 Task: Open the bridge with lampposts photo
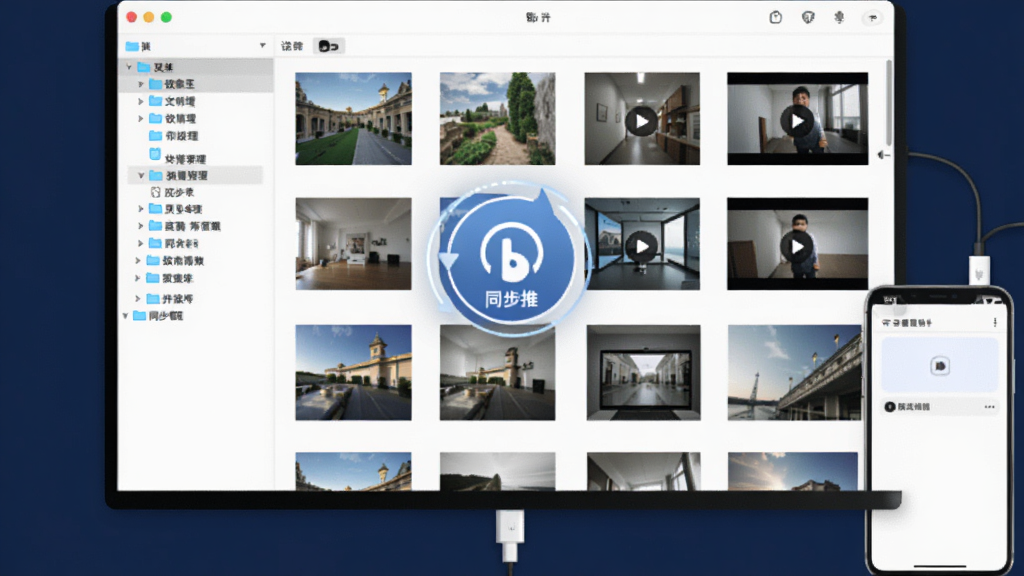(794, 372)
